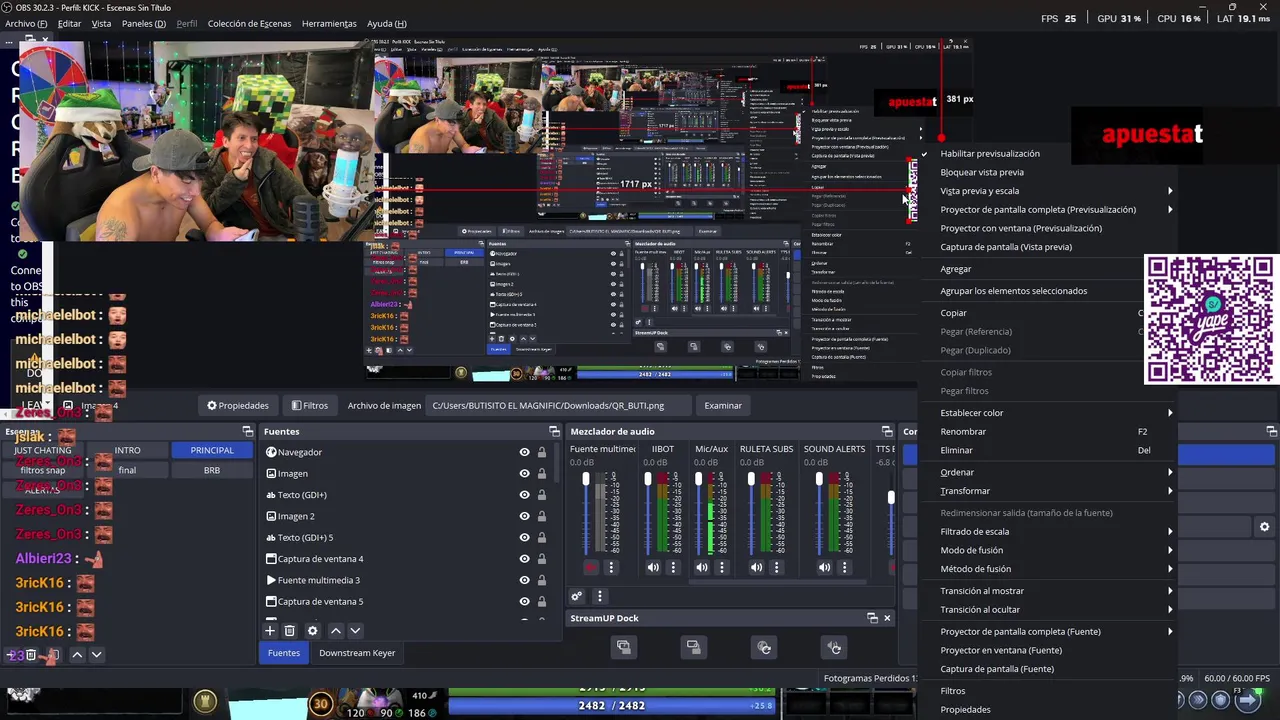Toggle visibility of Imagen source

[524, 473]
